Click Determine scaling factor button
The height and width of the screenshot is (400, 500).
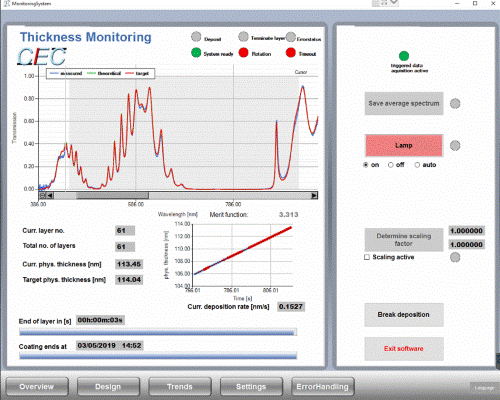404,240
